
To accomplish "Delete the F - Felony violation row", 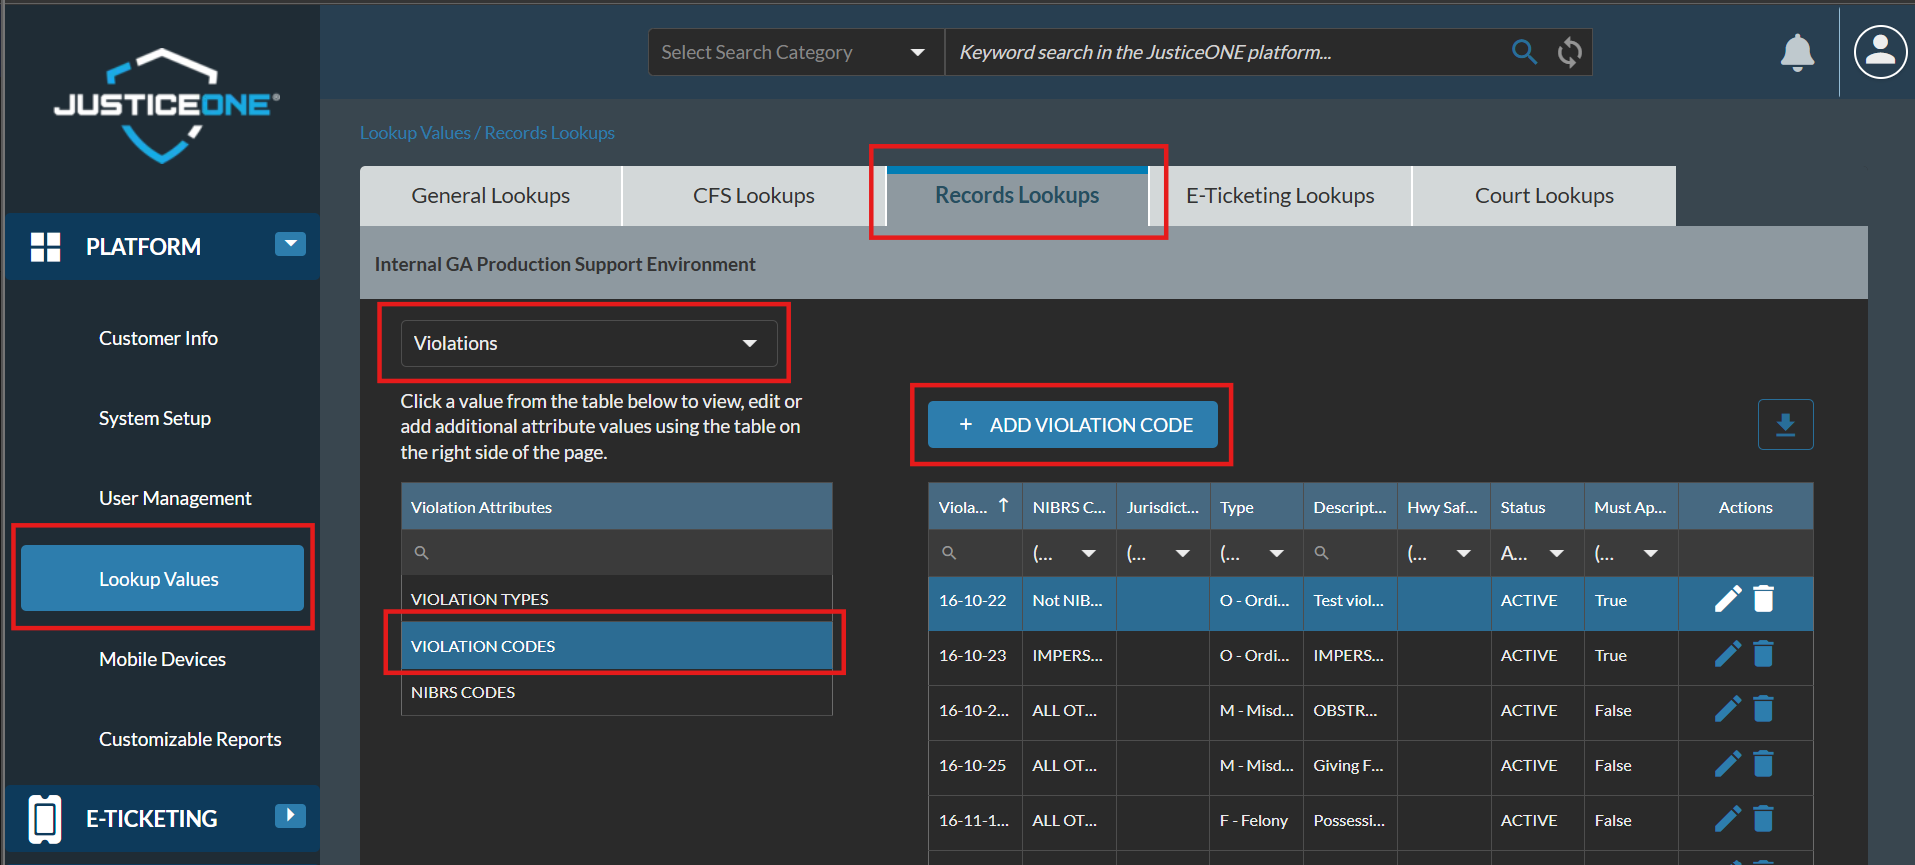I will (1764, 819).
